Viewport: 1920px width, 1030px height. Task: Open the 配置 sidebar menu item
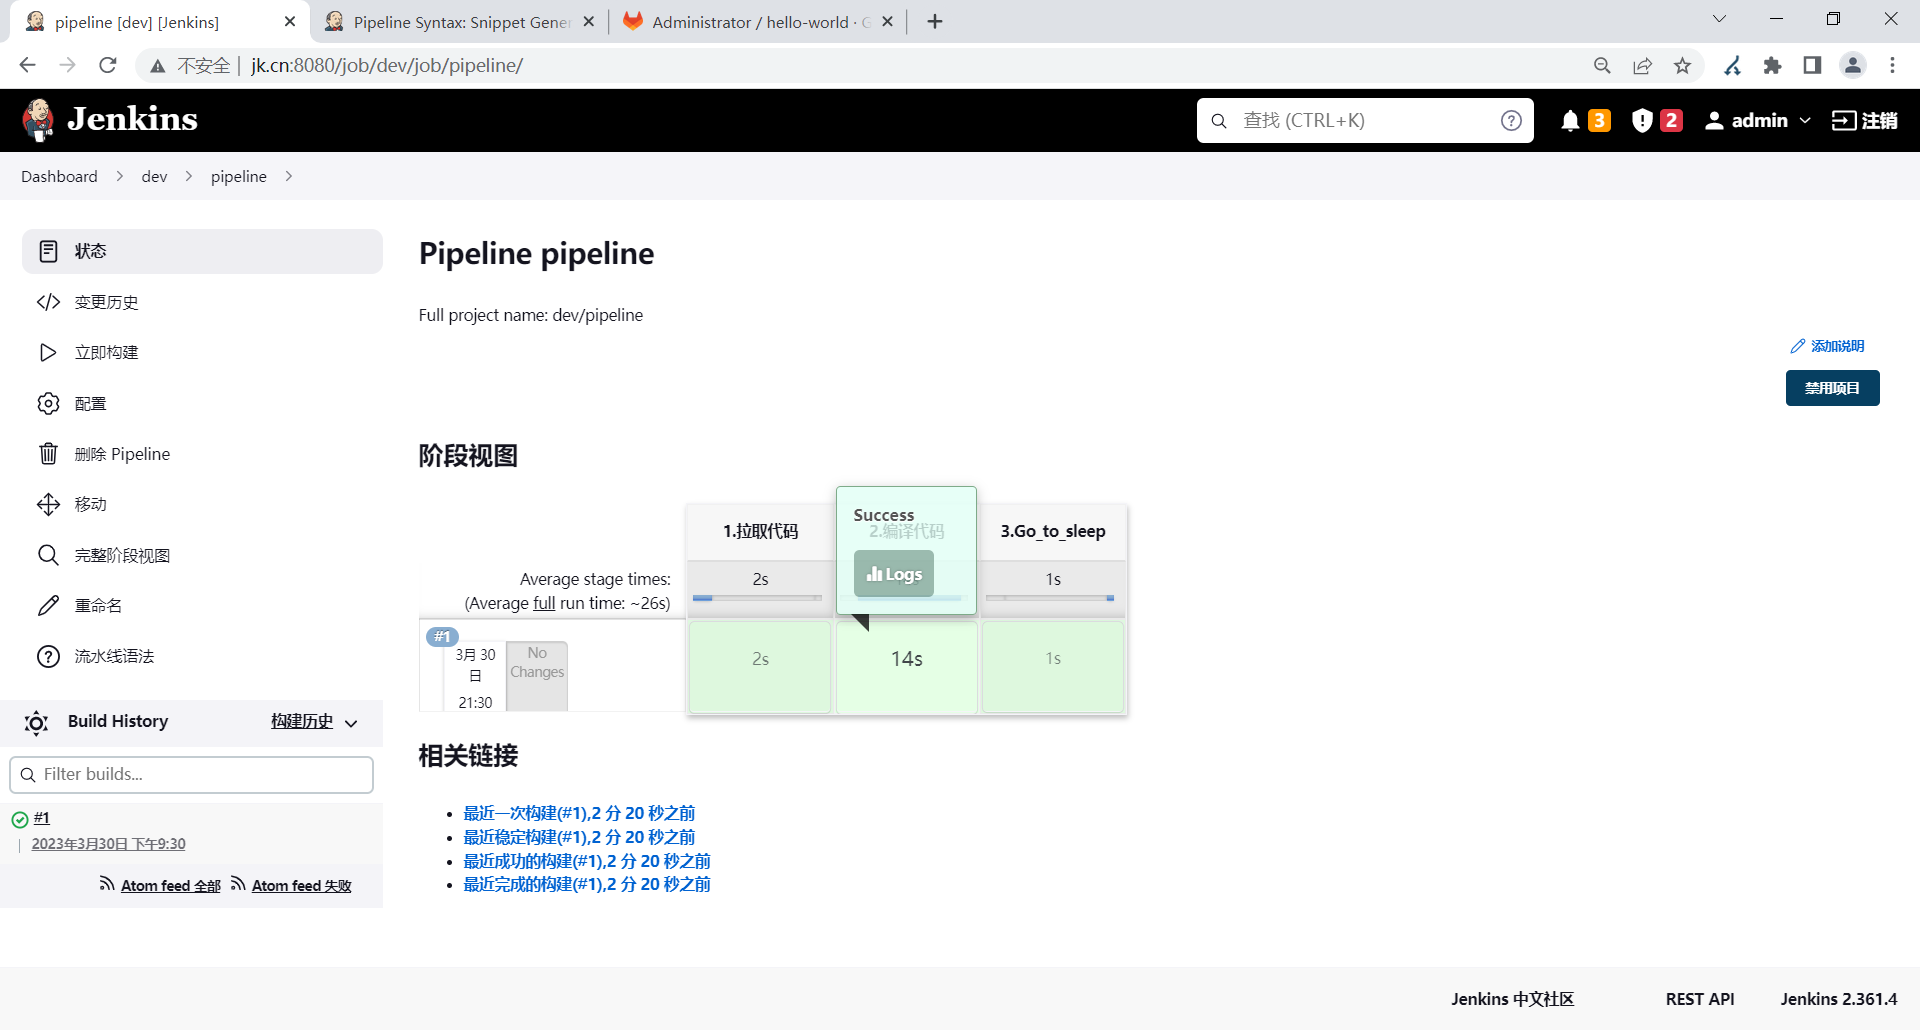click(x=202, y=403)
